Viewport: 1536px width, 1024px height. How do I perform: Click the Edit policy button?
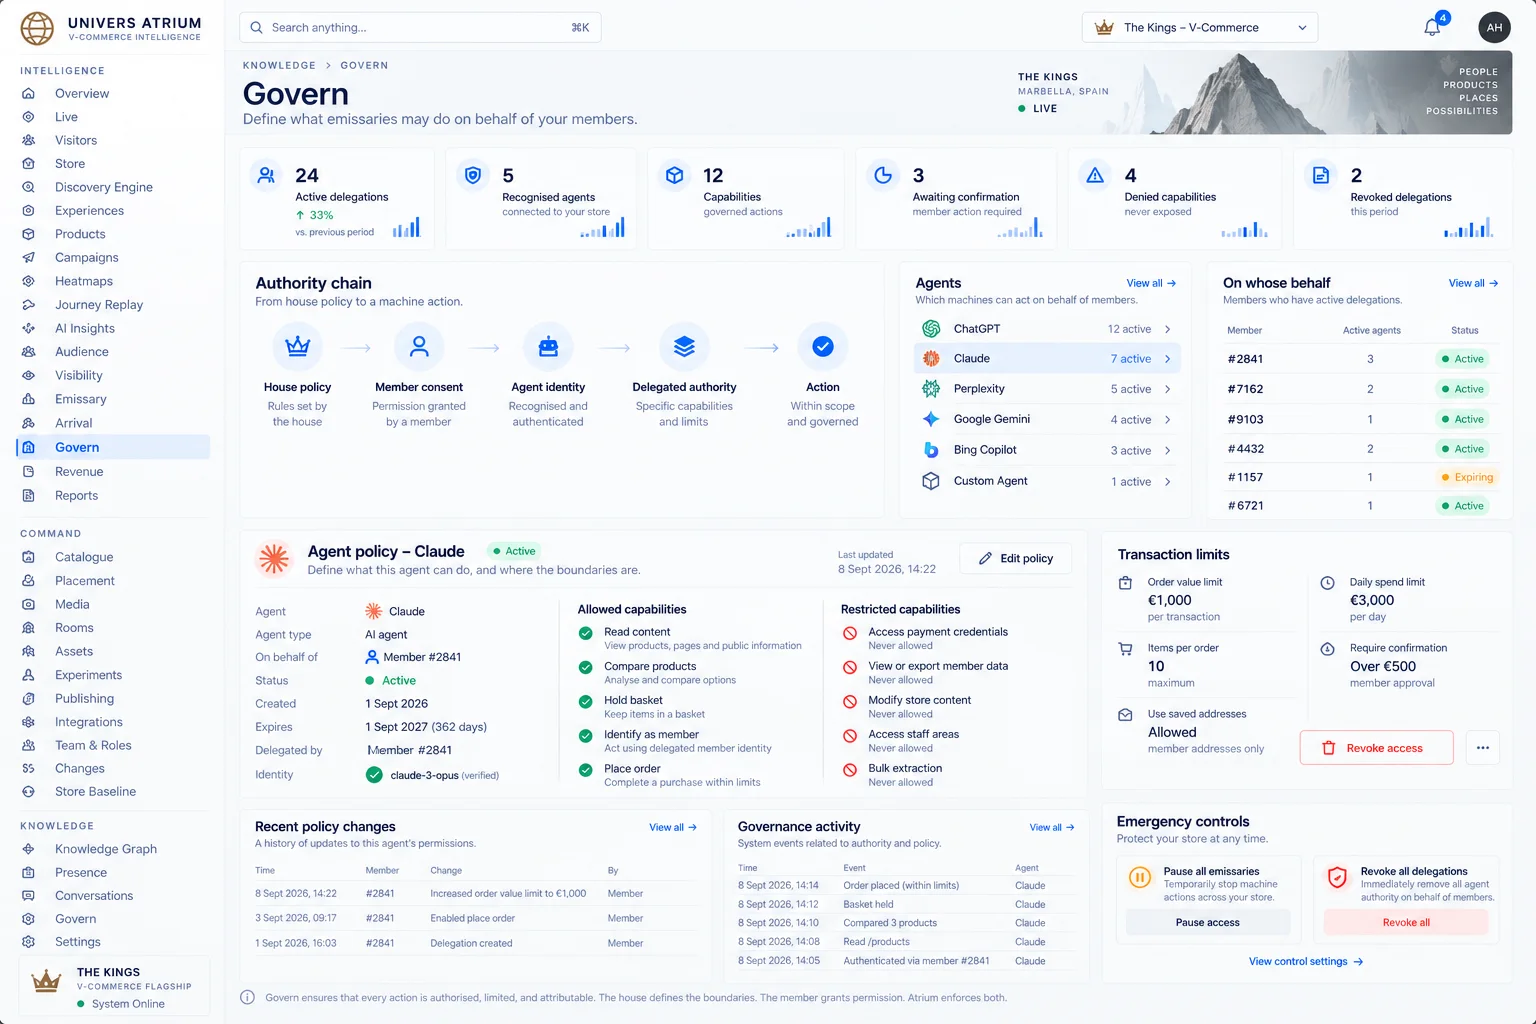click(1015, 558)
